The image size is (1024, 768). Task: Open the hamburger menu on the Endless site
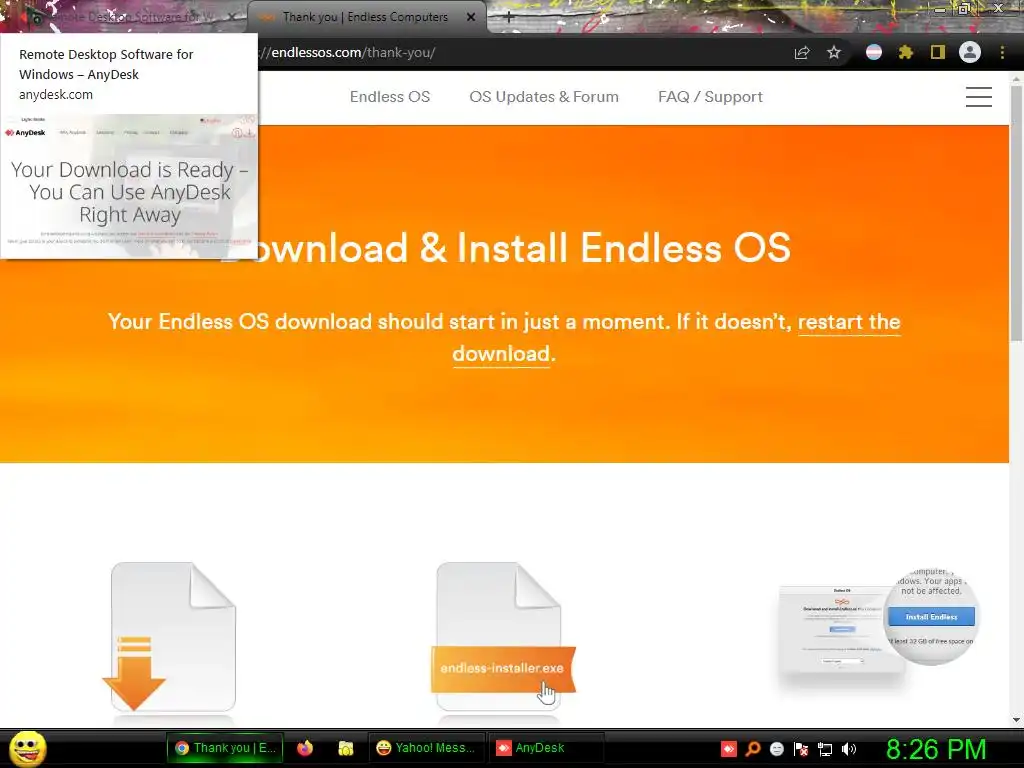[979, 97]
